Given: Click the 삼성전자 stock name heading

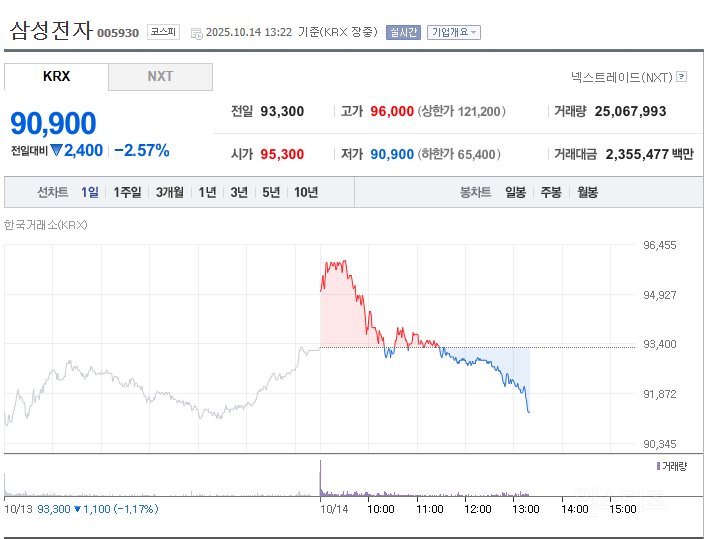Looking at the screenshot, I should [x=51, y=31].
